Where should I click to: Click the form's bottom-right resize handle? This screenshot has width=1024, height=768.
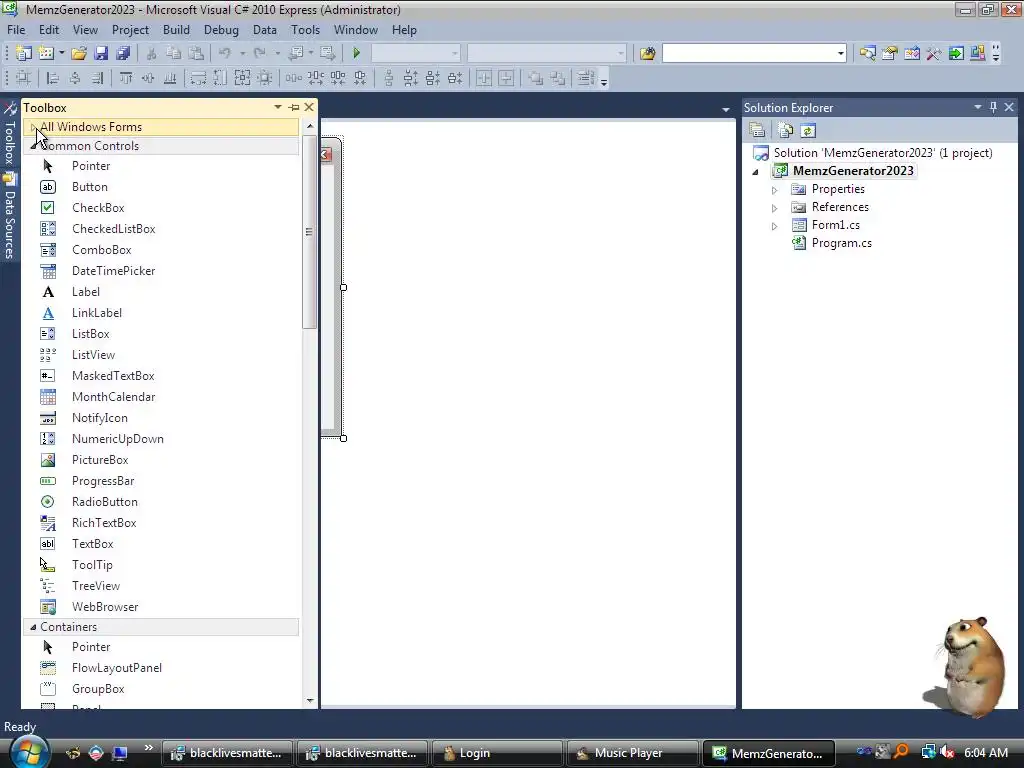[344, 438]
